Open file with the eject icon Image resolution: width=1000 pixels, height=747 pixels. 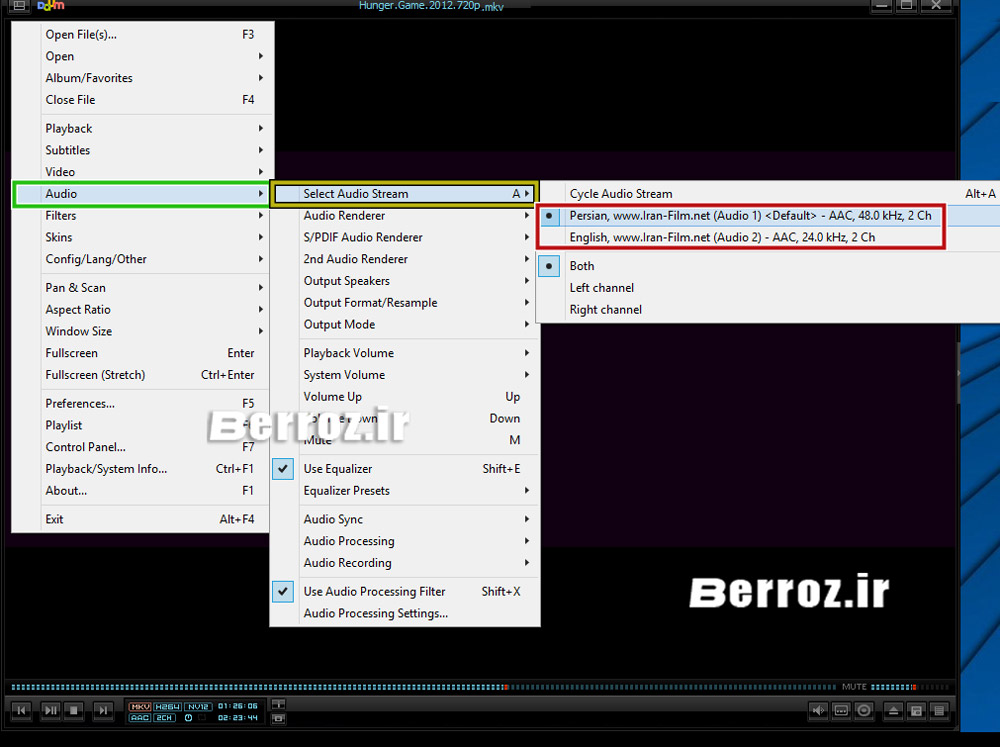coord(893,711)
